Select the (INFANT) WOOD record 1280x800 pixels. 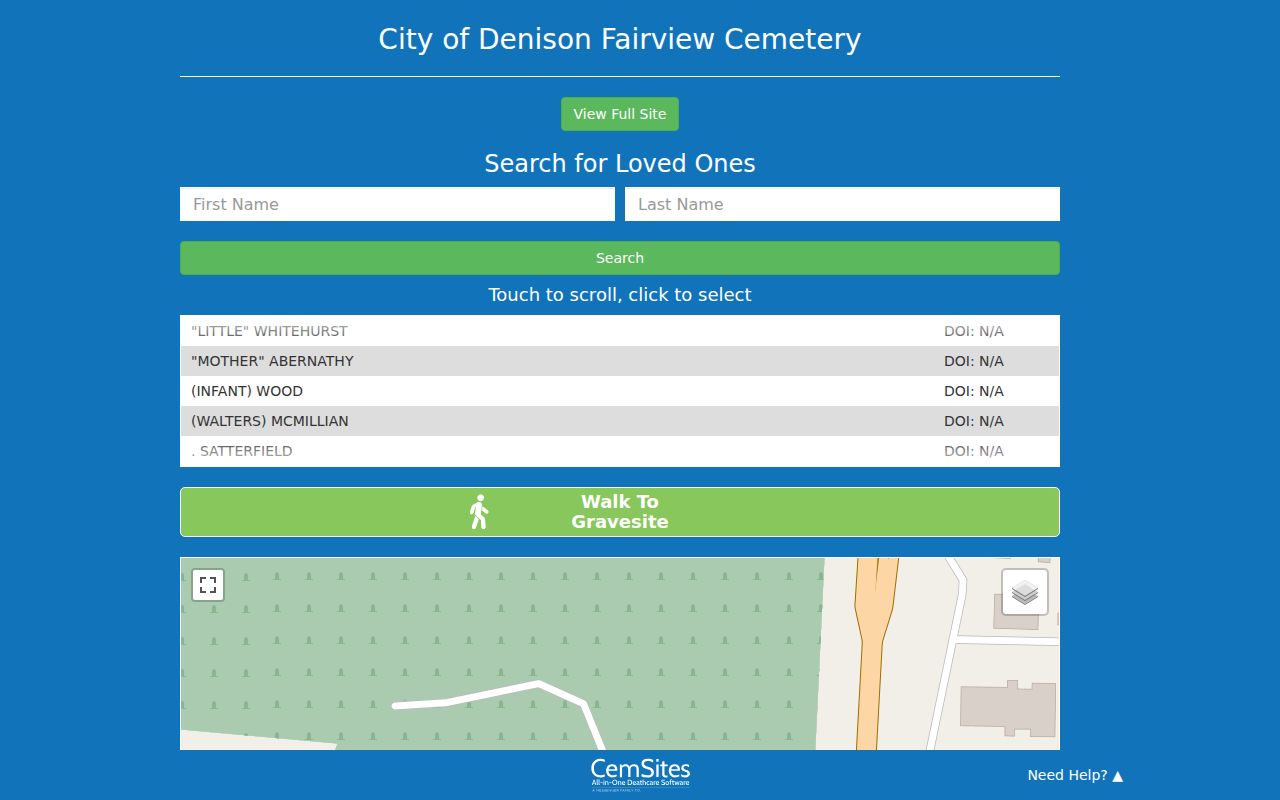(620, 391)
